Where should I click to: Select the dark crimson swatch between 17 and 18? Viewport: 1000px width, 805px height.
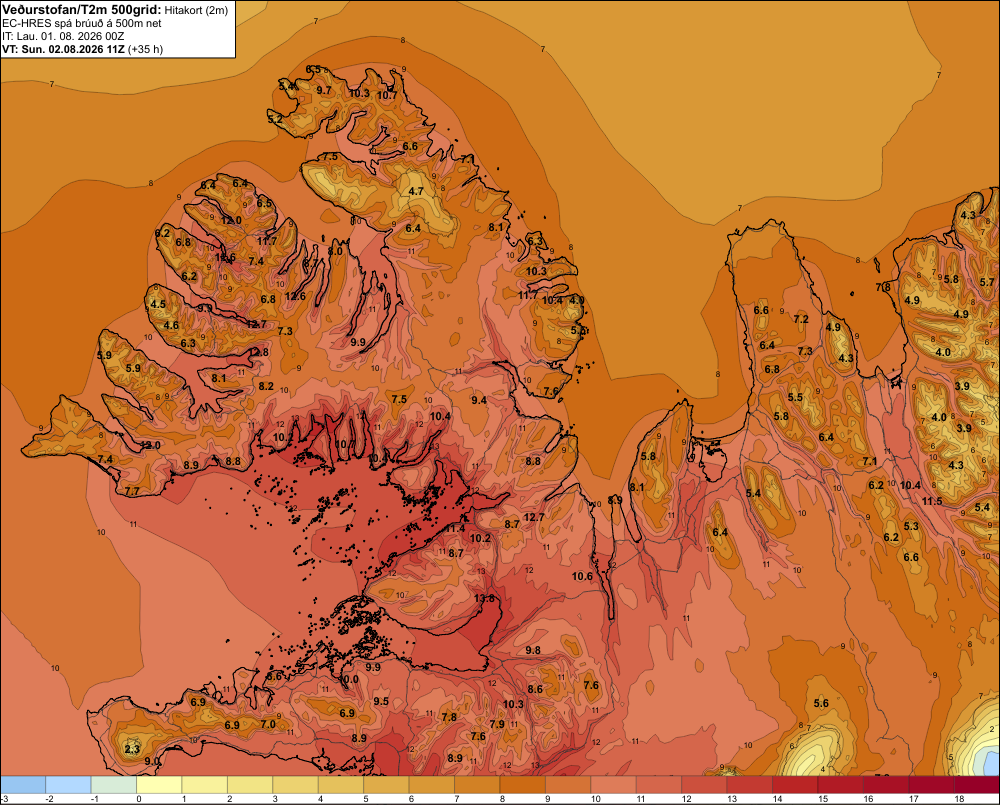click(931, 784)
